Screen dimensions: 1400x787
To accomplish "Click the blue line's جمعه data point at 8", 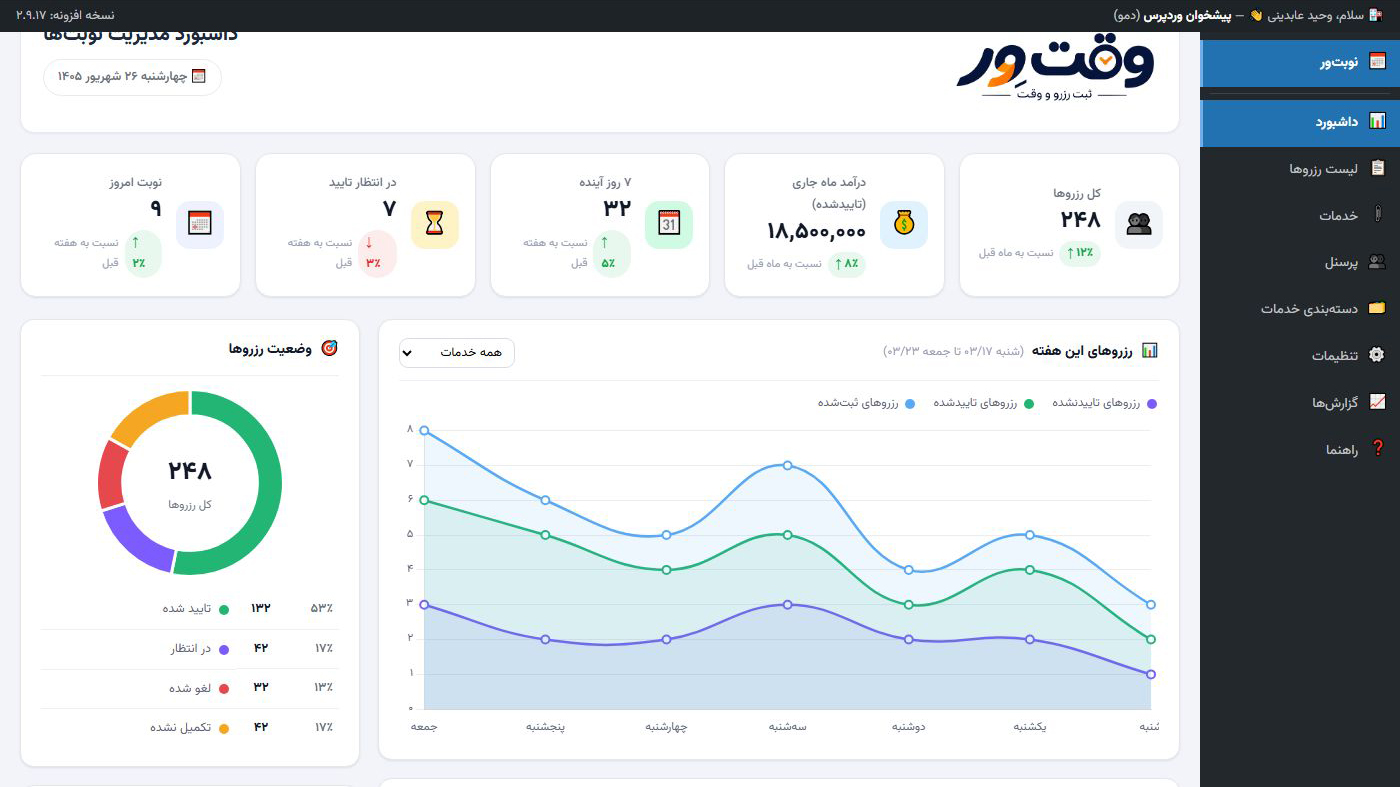I will pyautogui.click(x=424, y=431).
